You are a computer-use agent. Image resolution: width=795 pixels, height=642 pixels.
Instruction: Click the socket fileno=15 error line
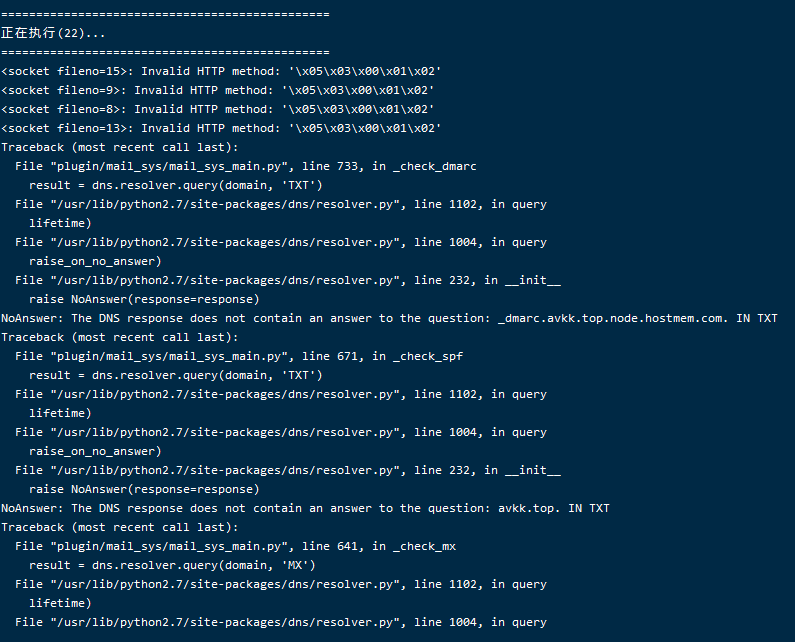point(221,71)
